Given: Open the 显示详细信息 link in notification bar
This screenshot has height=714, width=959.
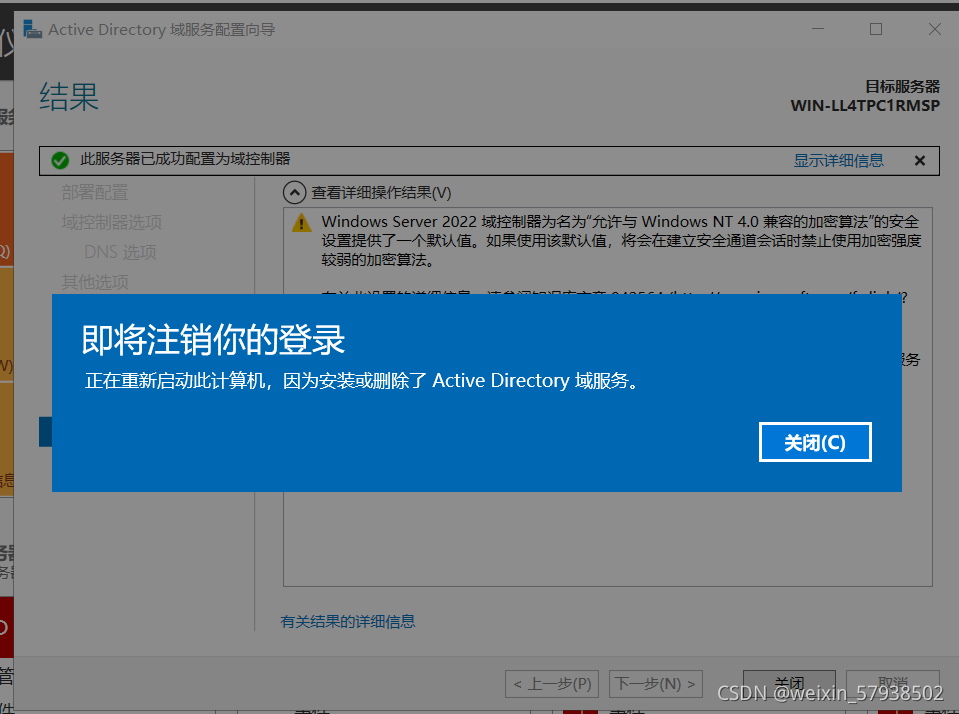Looking at the screenshot, I should pyautogui.click(x=839, y=160).
